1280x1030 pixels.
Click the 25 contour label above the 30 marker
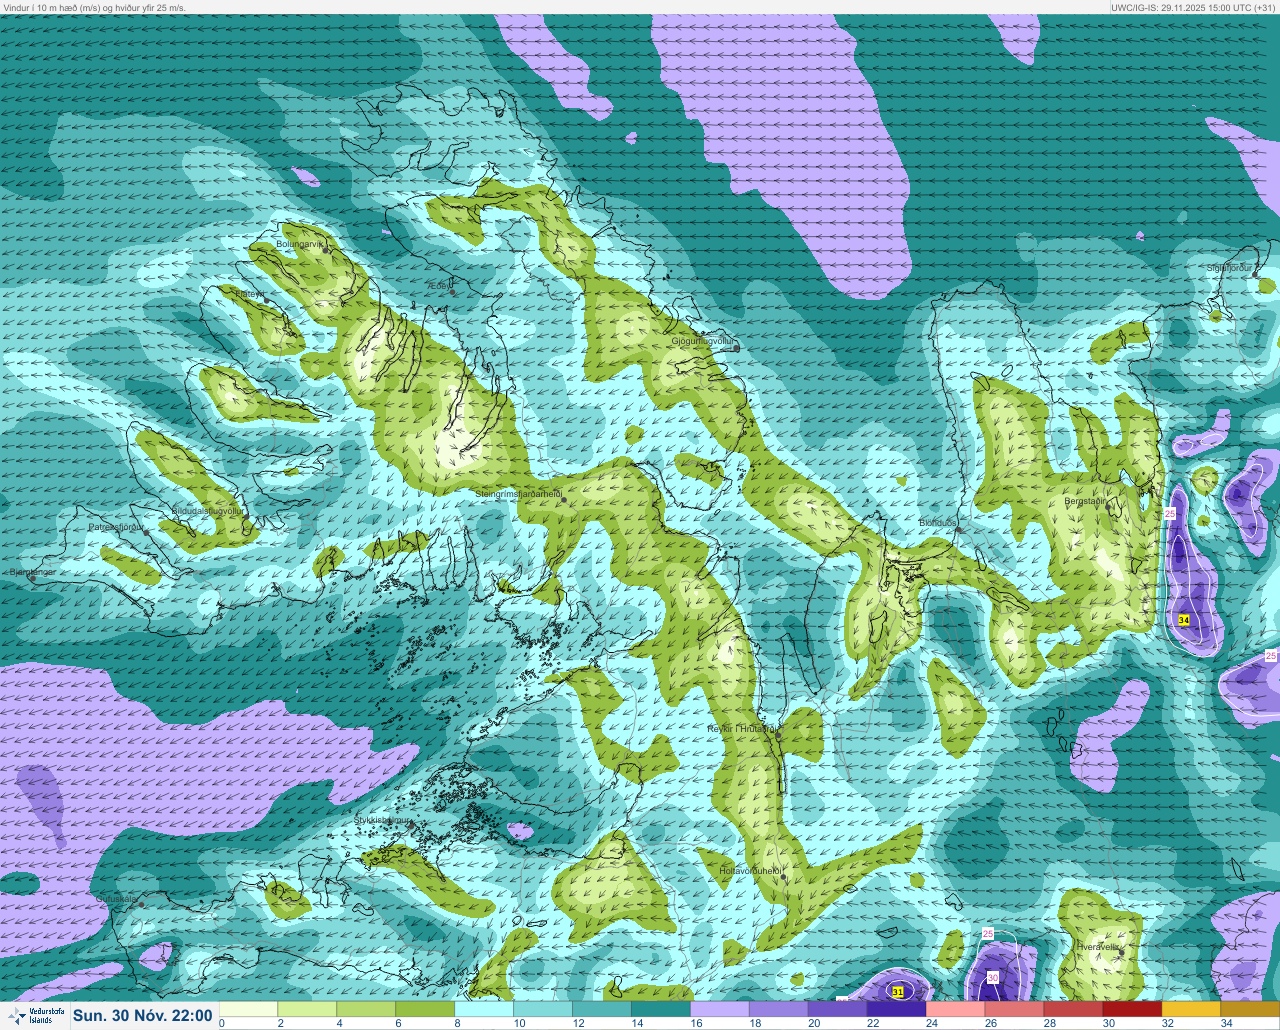coord(988,934)
